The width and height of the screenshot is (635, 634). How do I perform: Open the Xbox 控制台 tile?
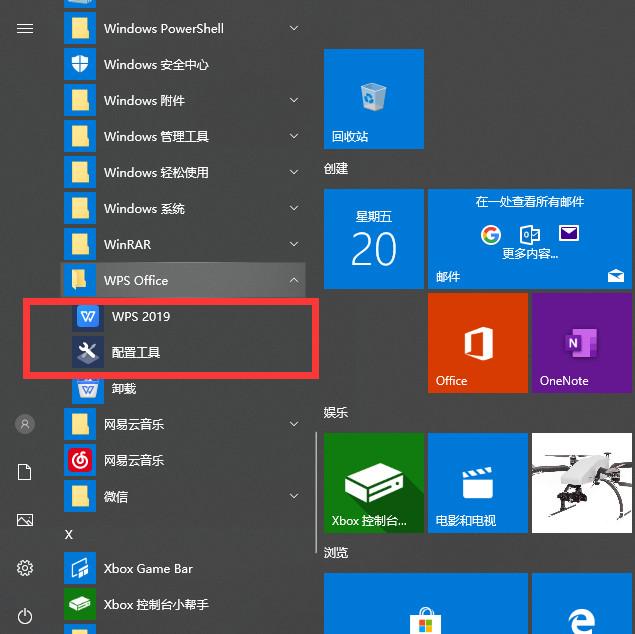tap(374, 483)
